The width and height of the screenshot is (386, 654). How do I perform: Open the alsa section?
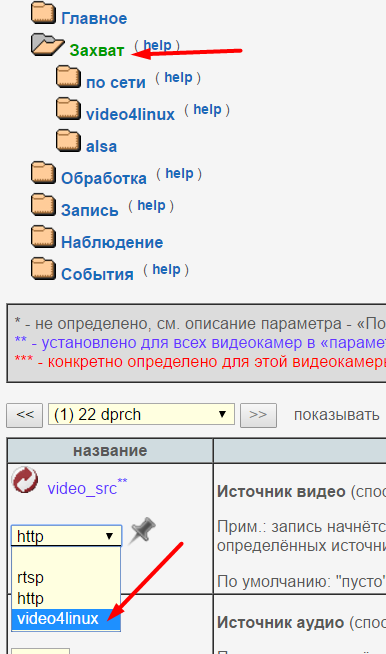(101, 146)
